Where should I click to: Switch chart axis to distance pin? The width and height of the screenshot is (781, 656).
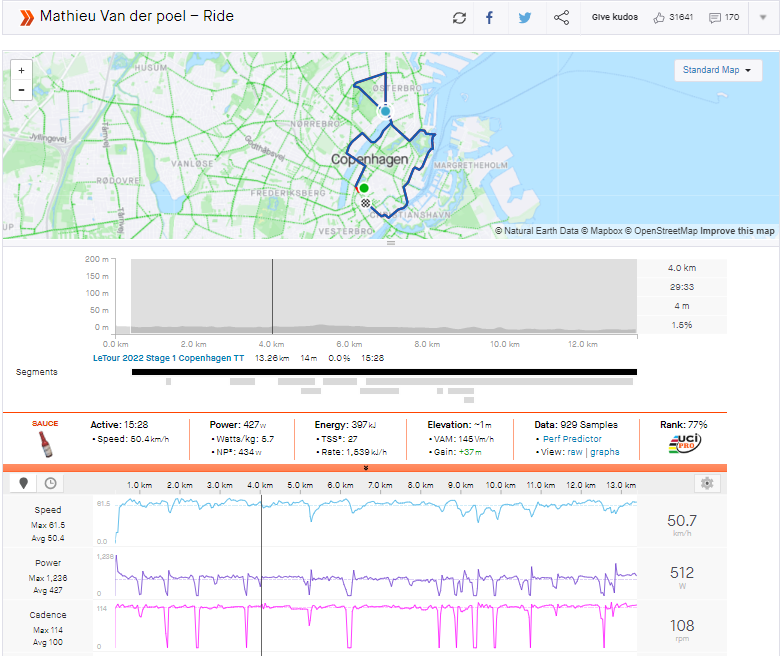coord(24,483)
